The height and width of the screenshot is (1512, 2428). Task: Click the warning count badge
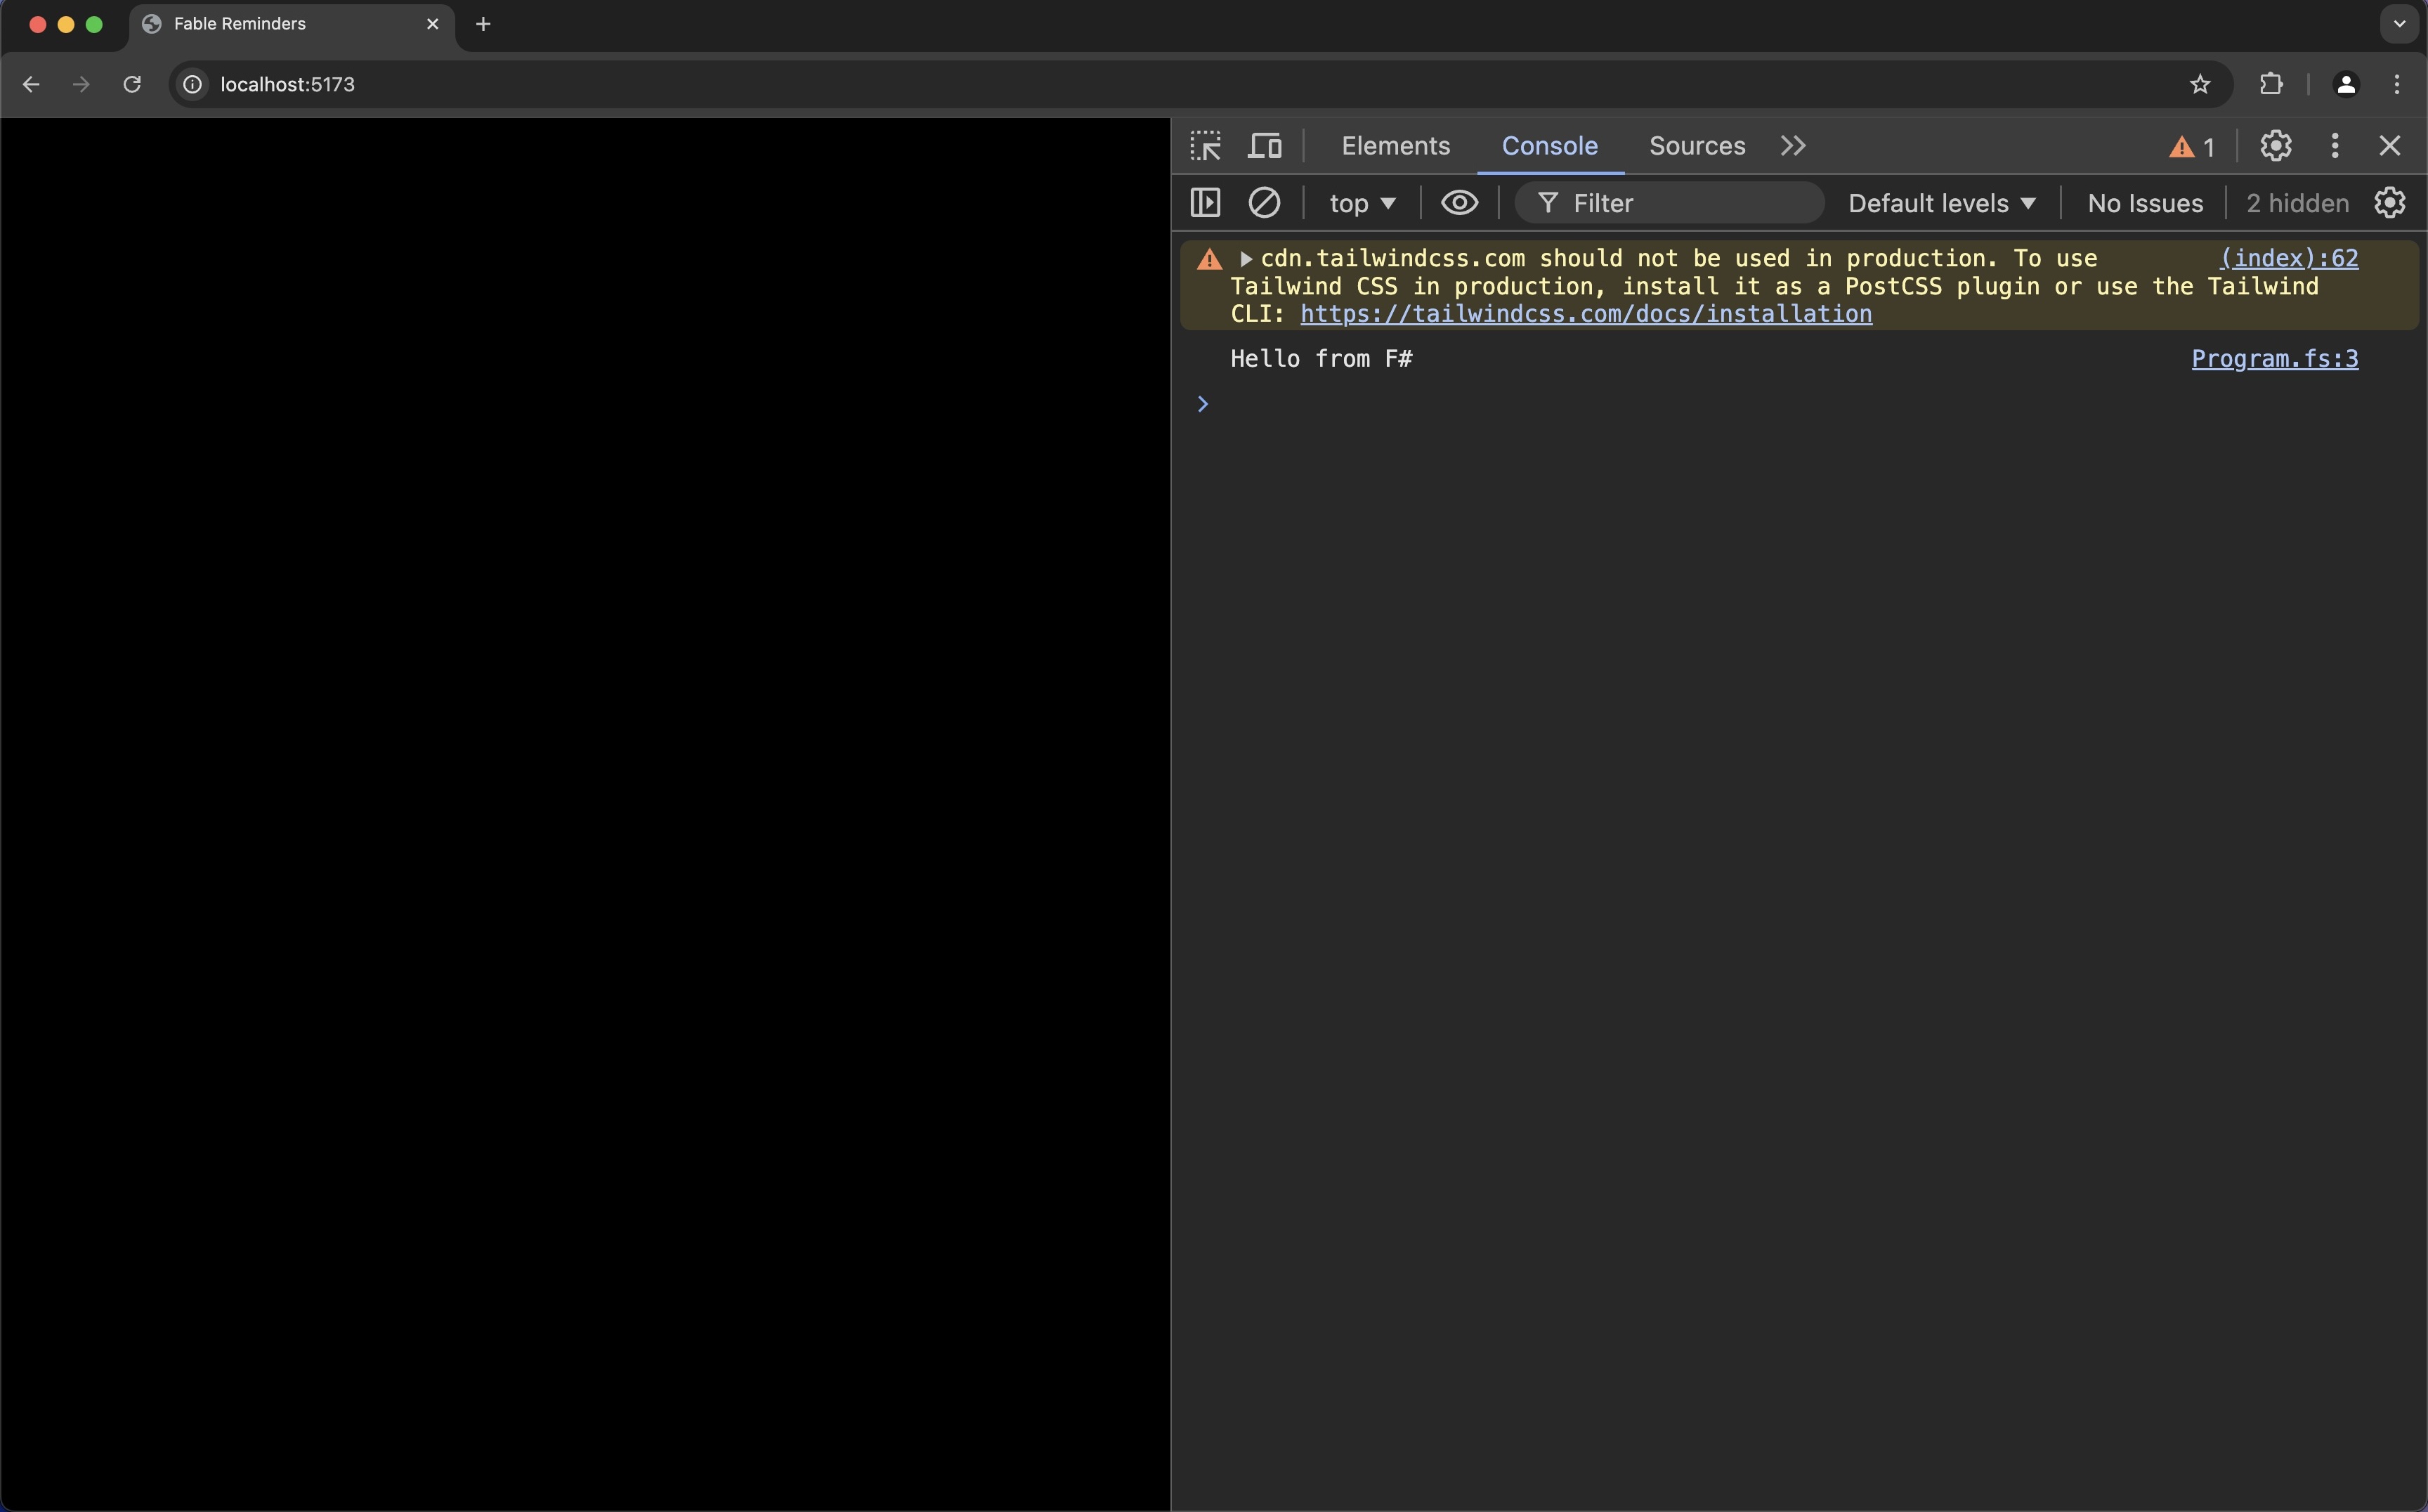coord(2191,147)
